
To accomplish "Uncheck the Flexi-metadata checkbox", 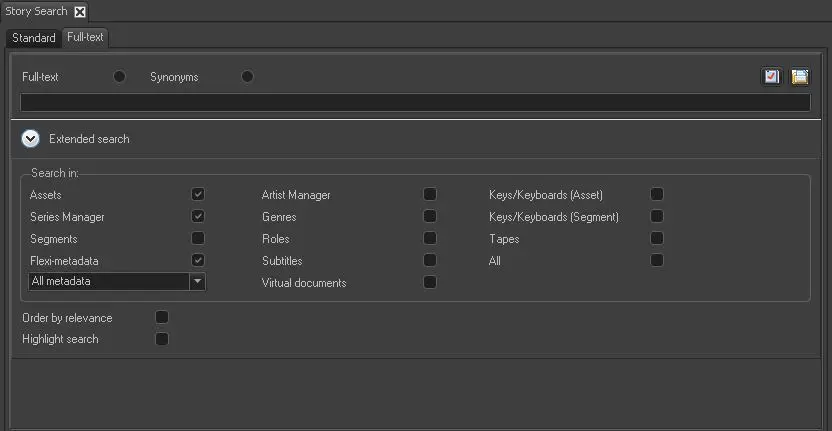I will (198, 260).
